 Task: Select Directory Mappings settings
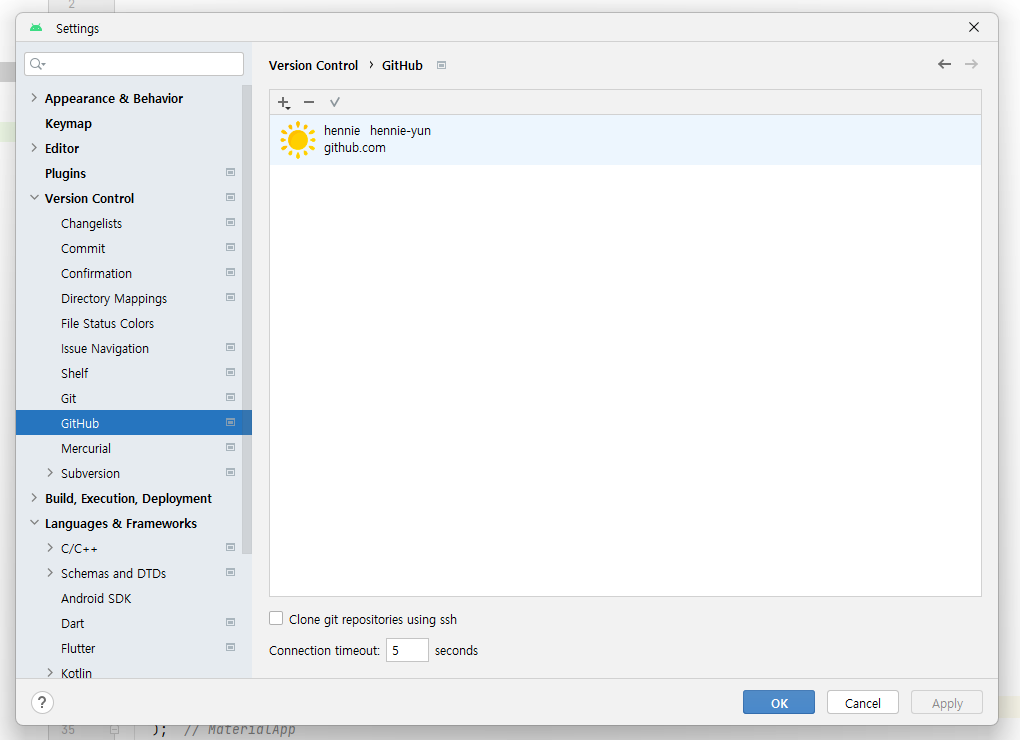pyautogui.click(x=114, y=298)
